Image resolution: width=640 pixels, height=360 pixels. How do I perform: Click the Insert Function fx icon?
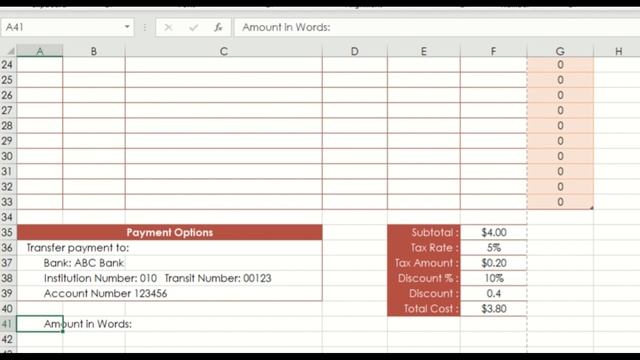pos(218,27)
